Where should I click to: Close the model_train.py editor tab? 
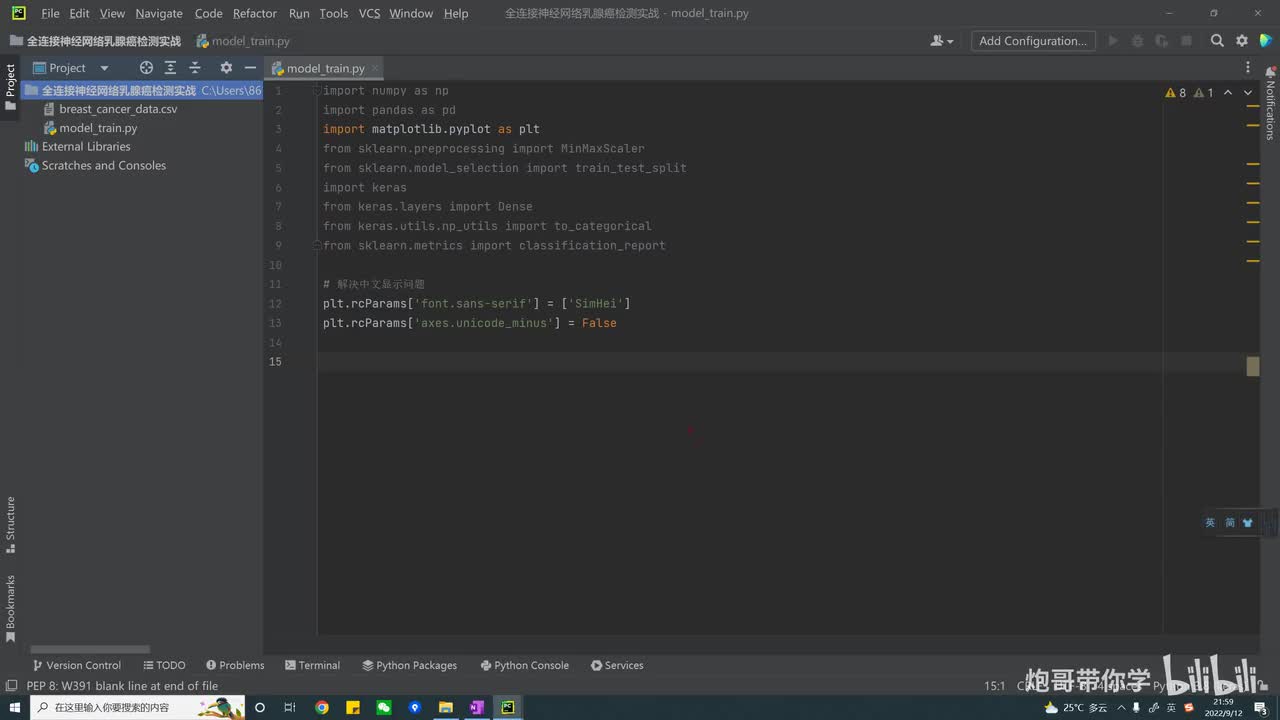[x=375, y=69]
